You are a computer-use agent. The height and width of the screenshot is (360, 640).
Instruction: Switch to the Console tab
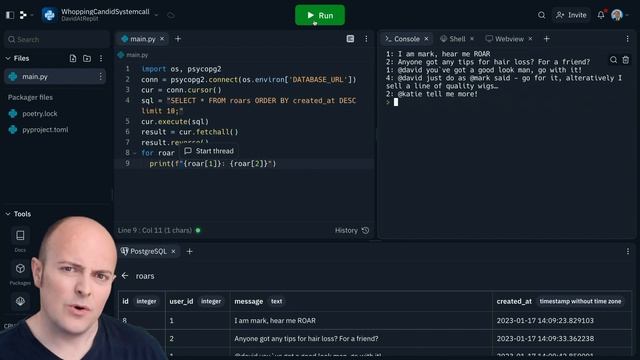click(402, 39)
